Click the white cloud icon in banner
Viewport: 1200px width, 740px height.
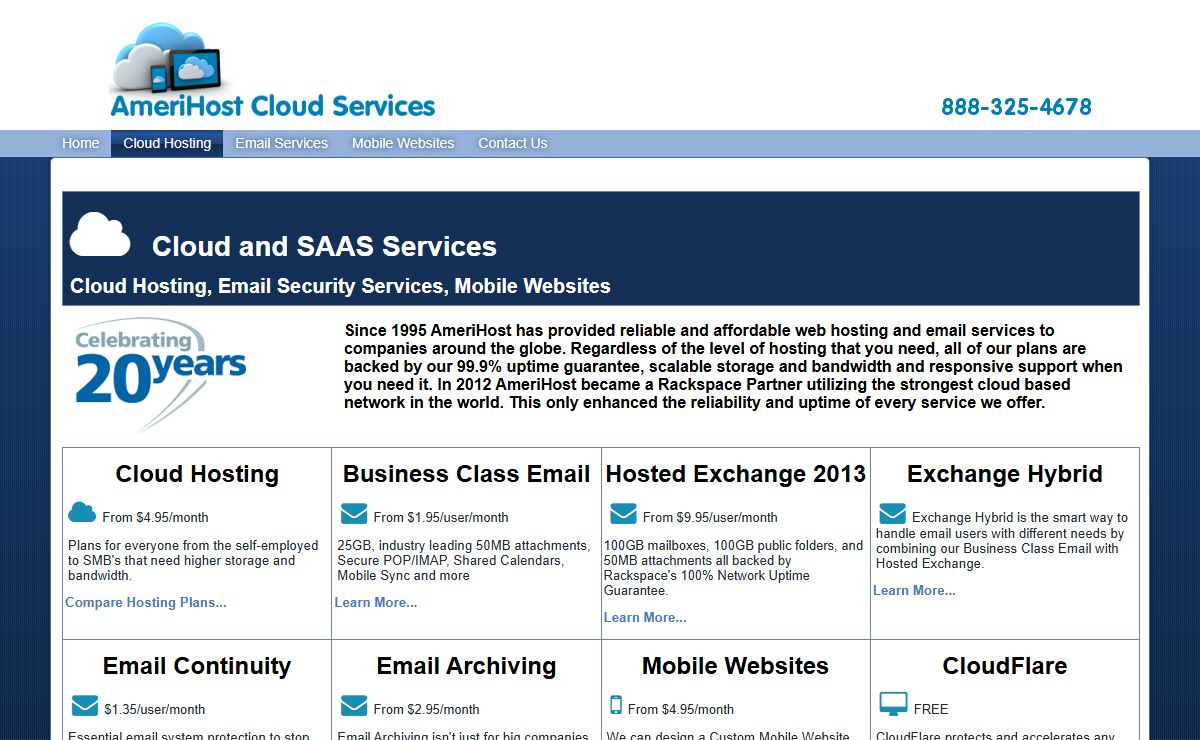[x=100, y=234]
